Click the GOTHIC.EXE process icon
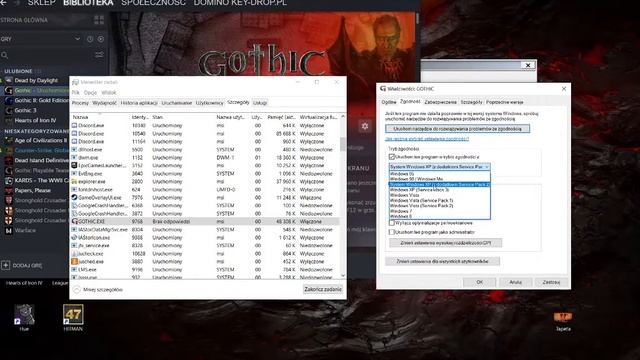640x360 pixels. [74, 221]
